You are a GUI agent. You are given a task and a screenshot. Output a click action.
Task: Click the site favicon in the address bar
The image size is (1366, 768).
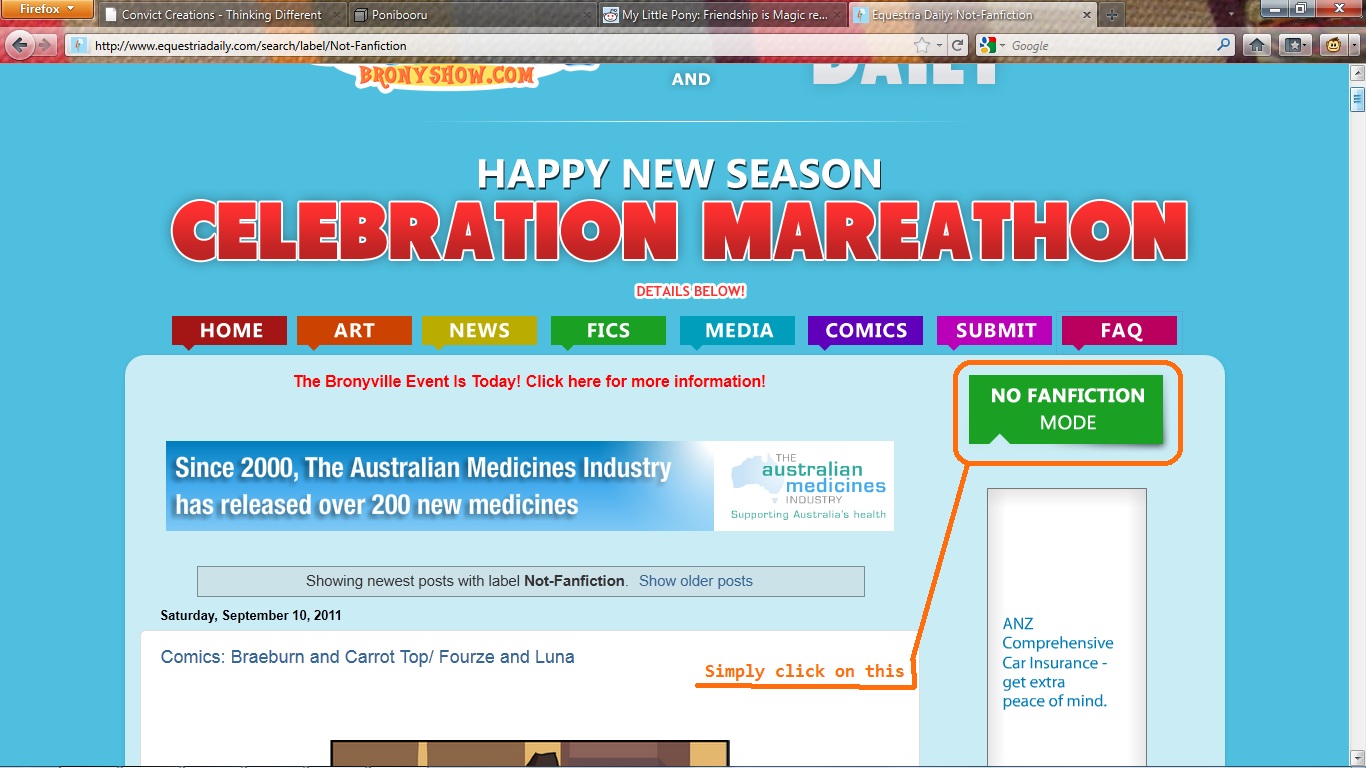pos(79,46)
